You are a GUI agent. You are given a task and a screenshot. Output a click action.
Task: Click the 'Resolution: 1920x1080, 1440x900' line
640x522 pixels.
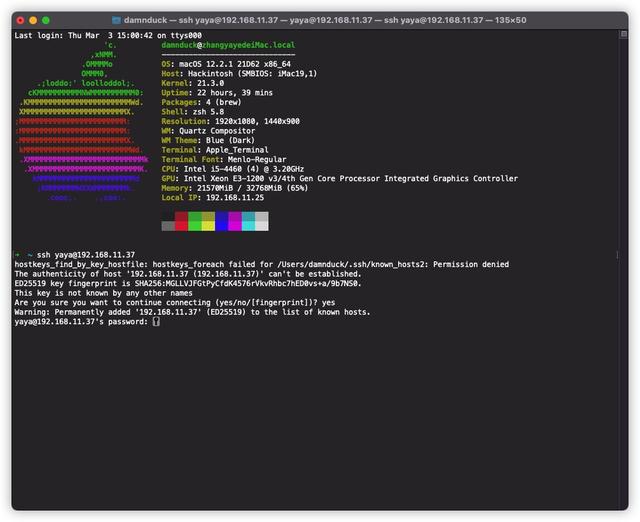point(231,122)
